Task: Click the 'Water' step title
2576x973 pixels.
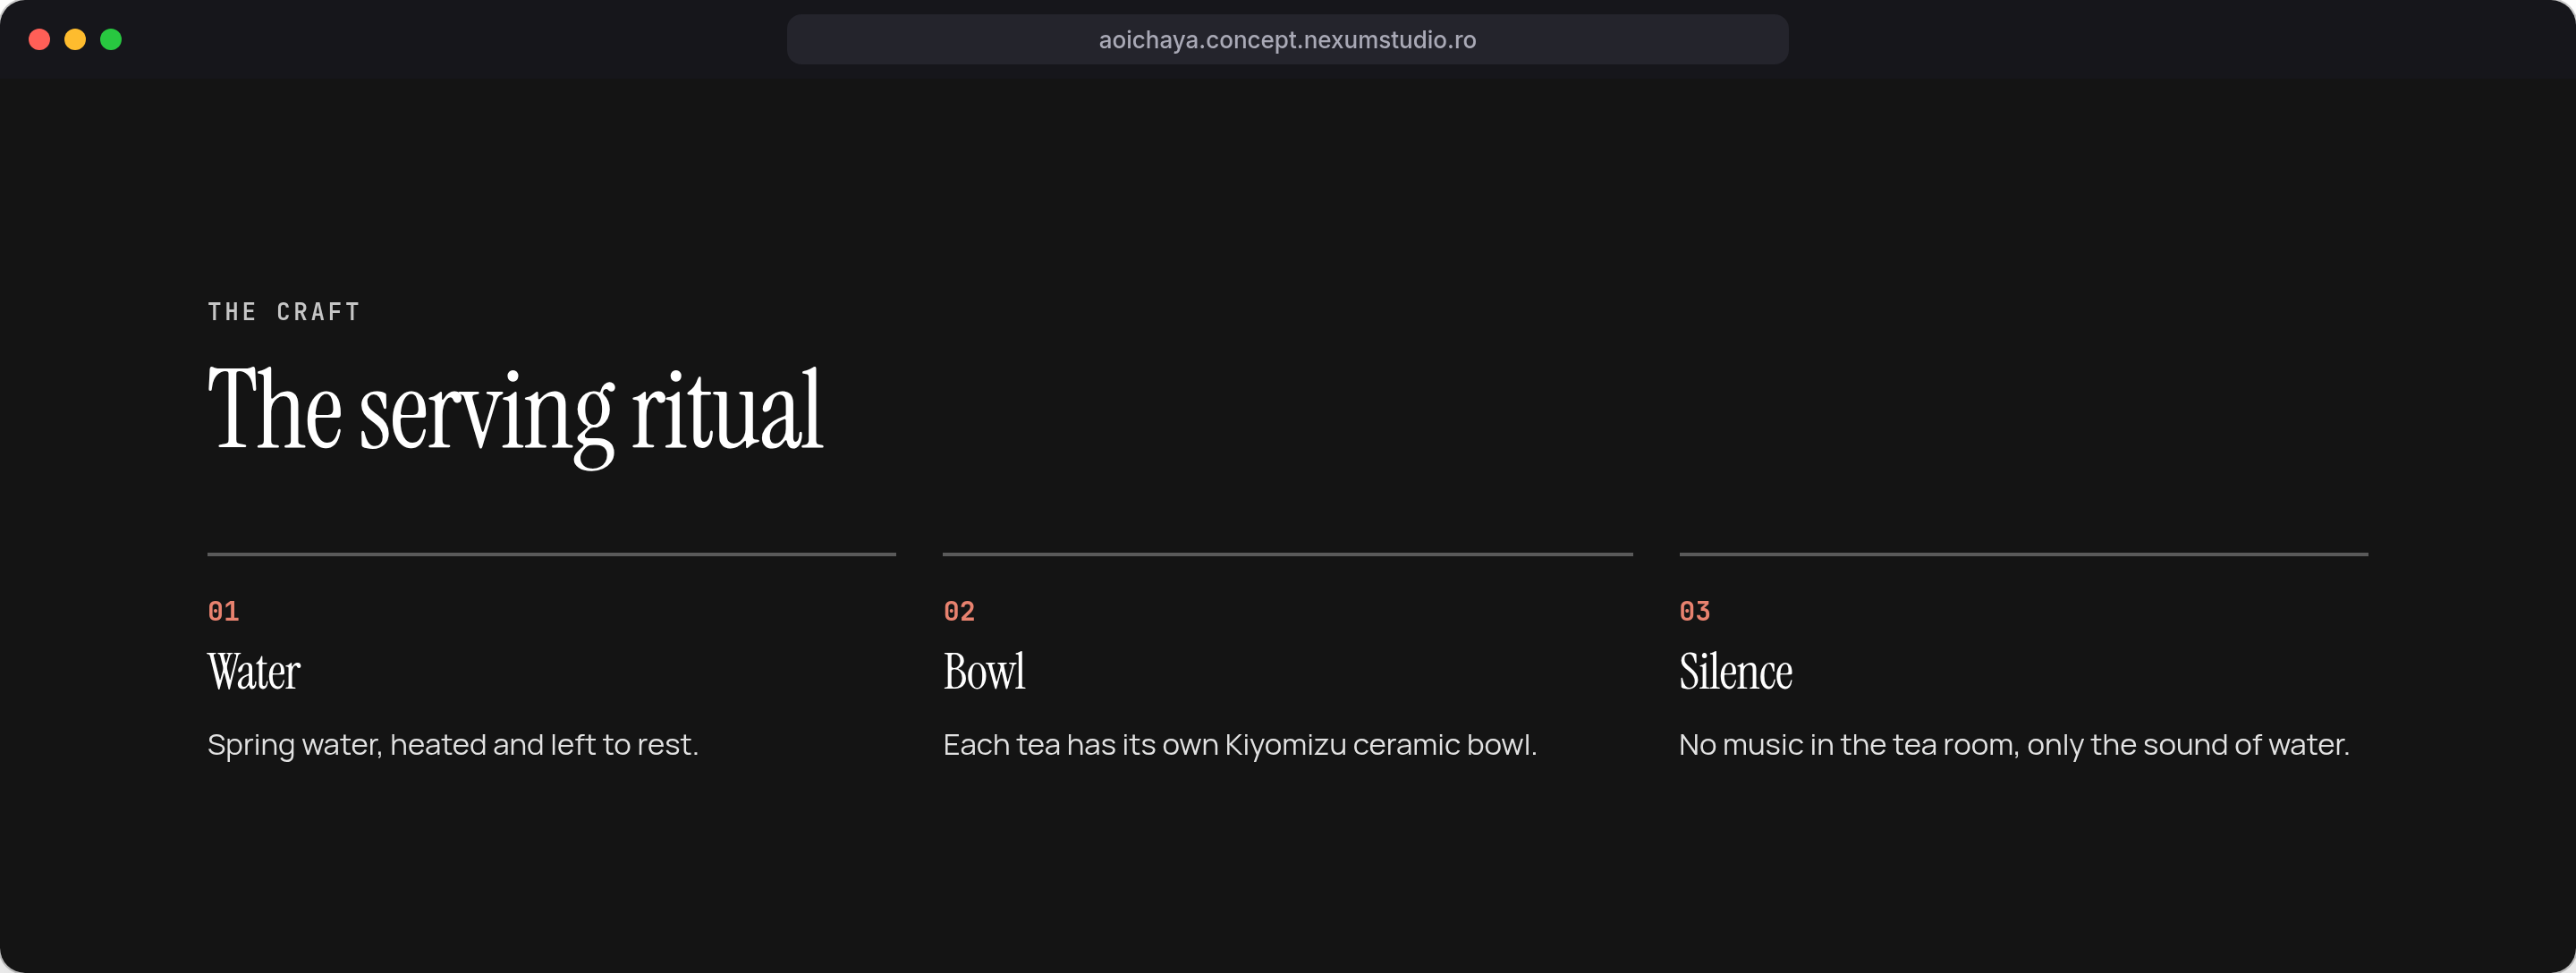Action: [x=254, y=671]
